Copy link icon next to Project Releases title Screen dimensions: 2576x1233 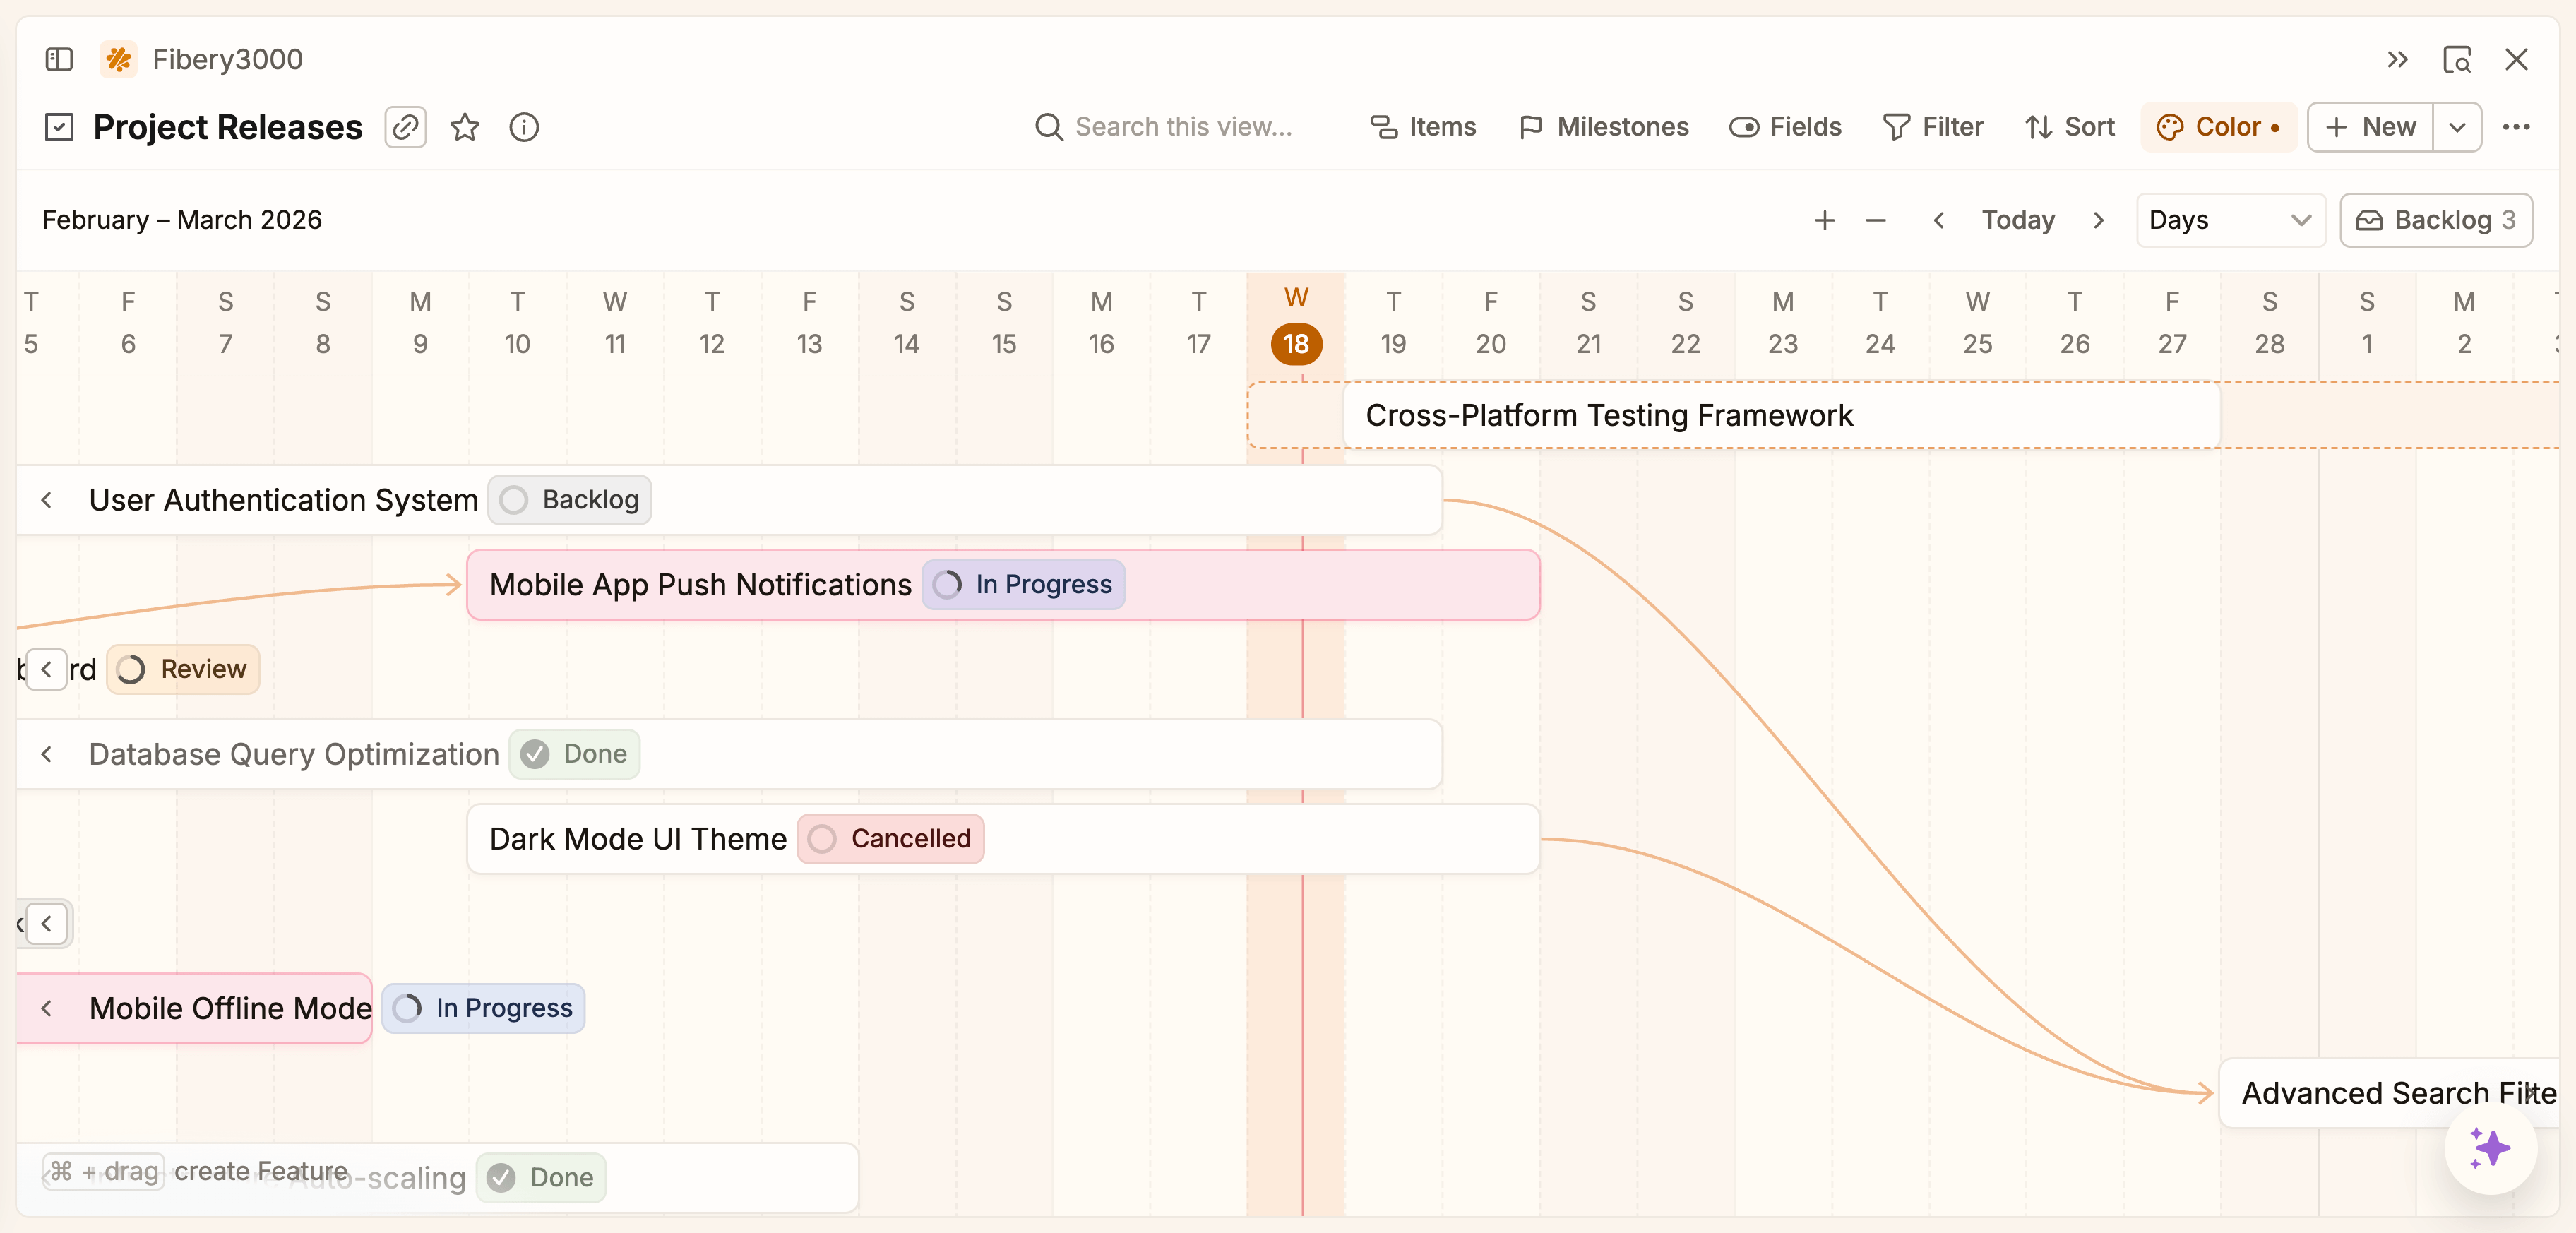[x=405, y=127]
